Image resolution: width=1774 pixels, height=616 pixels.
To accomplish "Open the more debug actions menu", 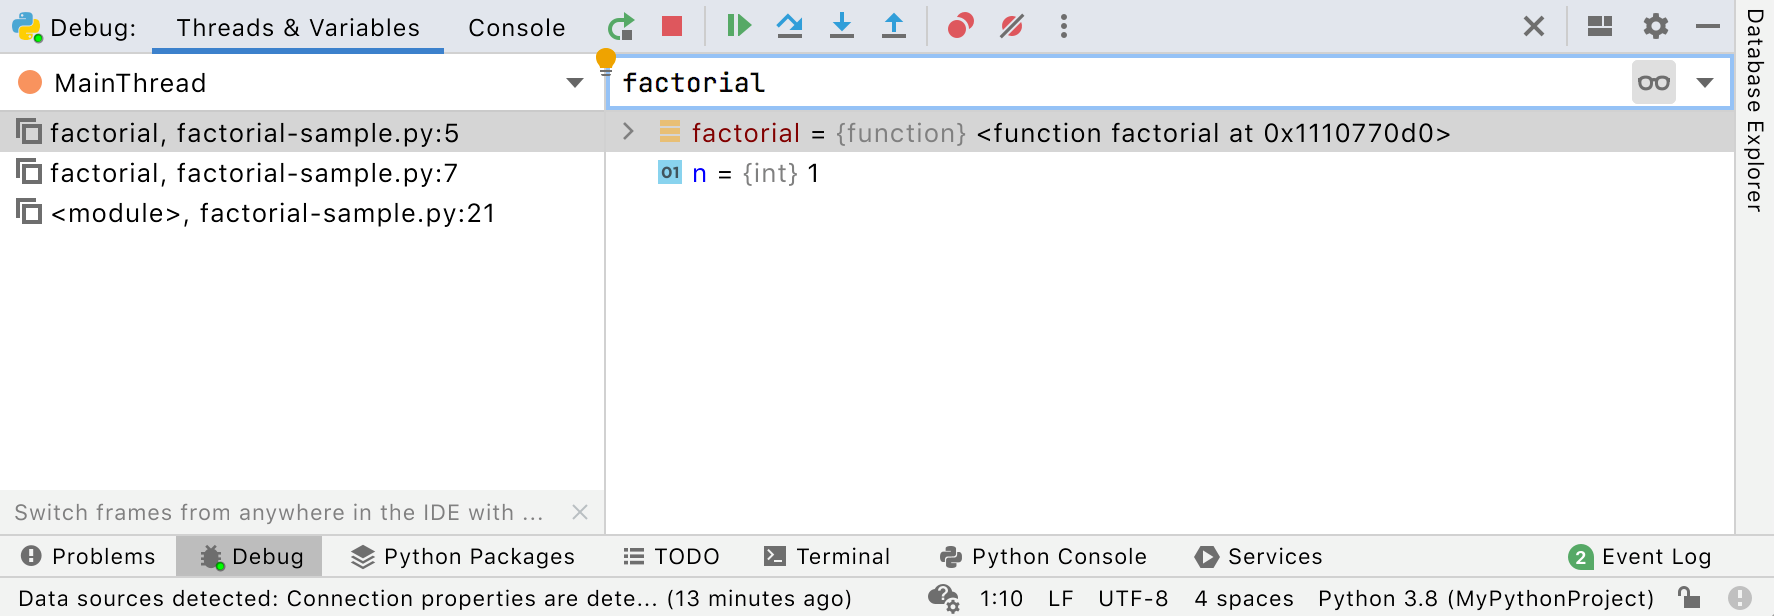I will point(1064,27).
